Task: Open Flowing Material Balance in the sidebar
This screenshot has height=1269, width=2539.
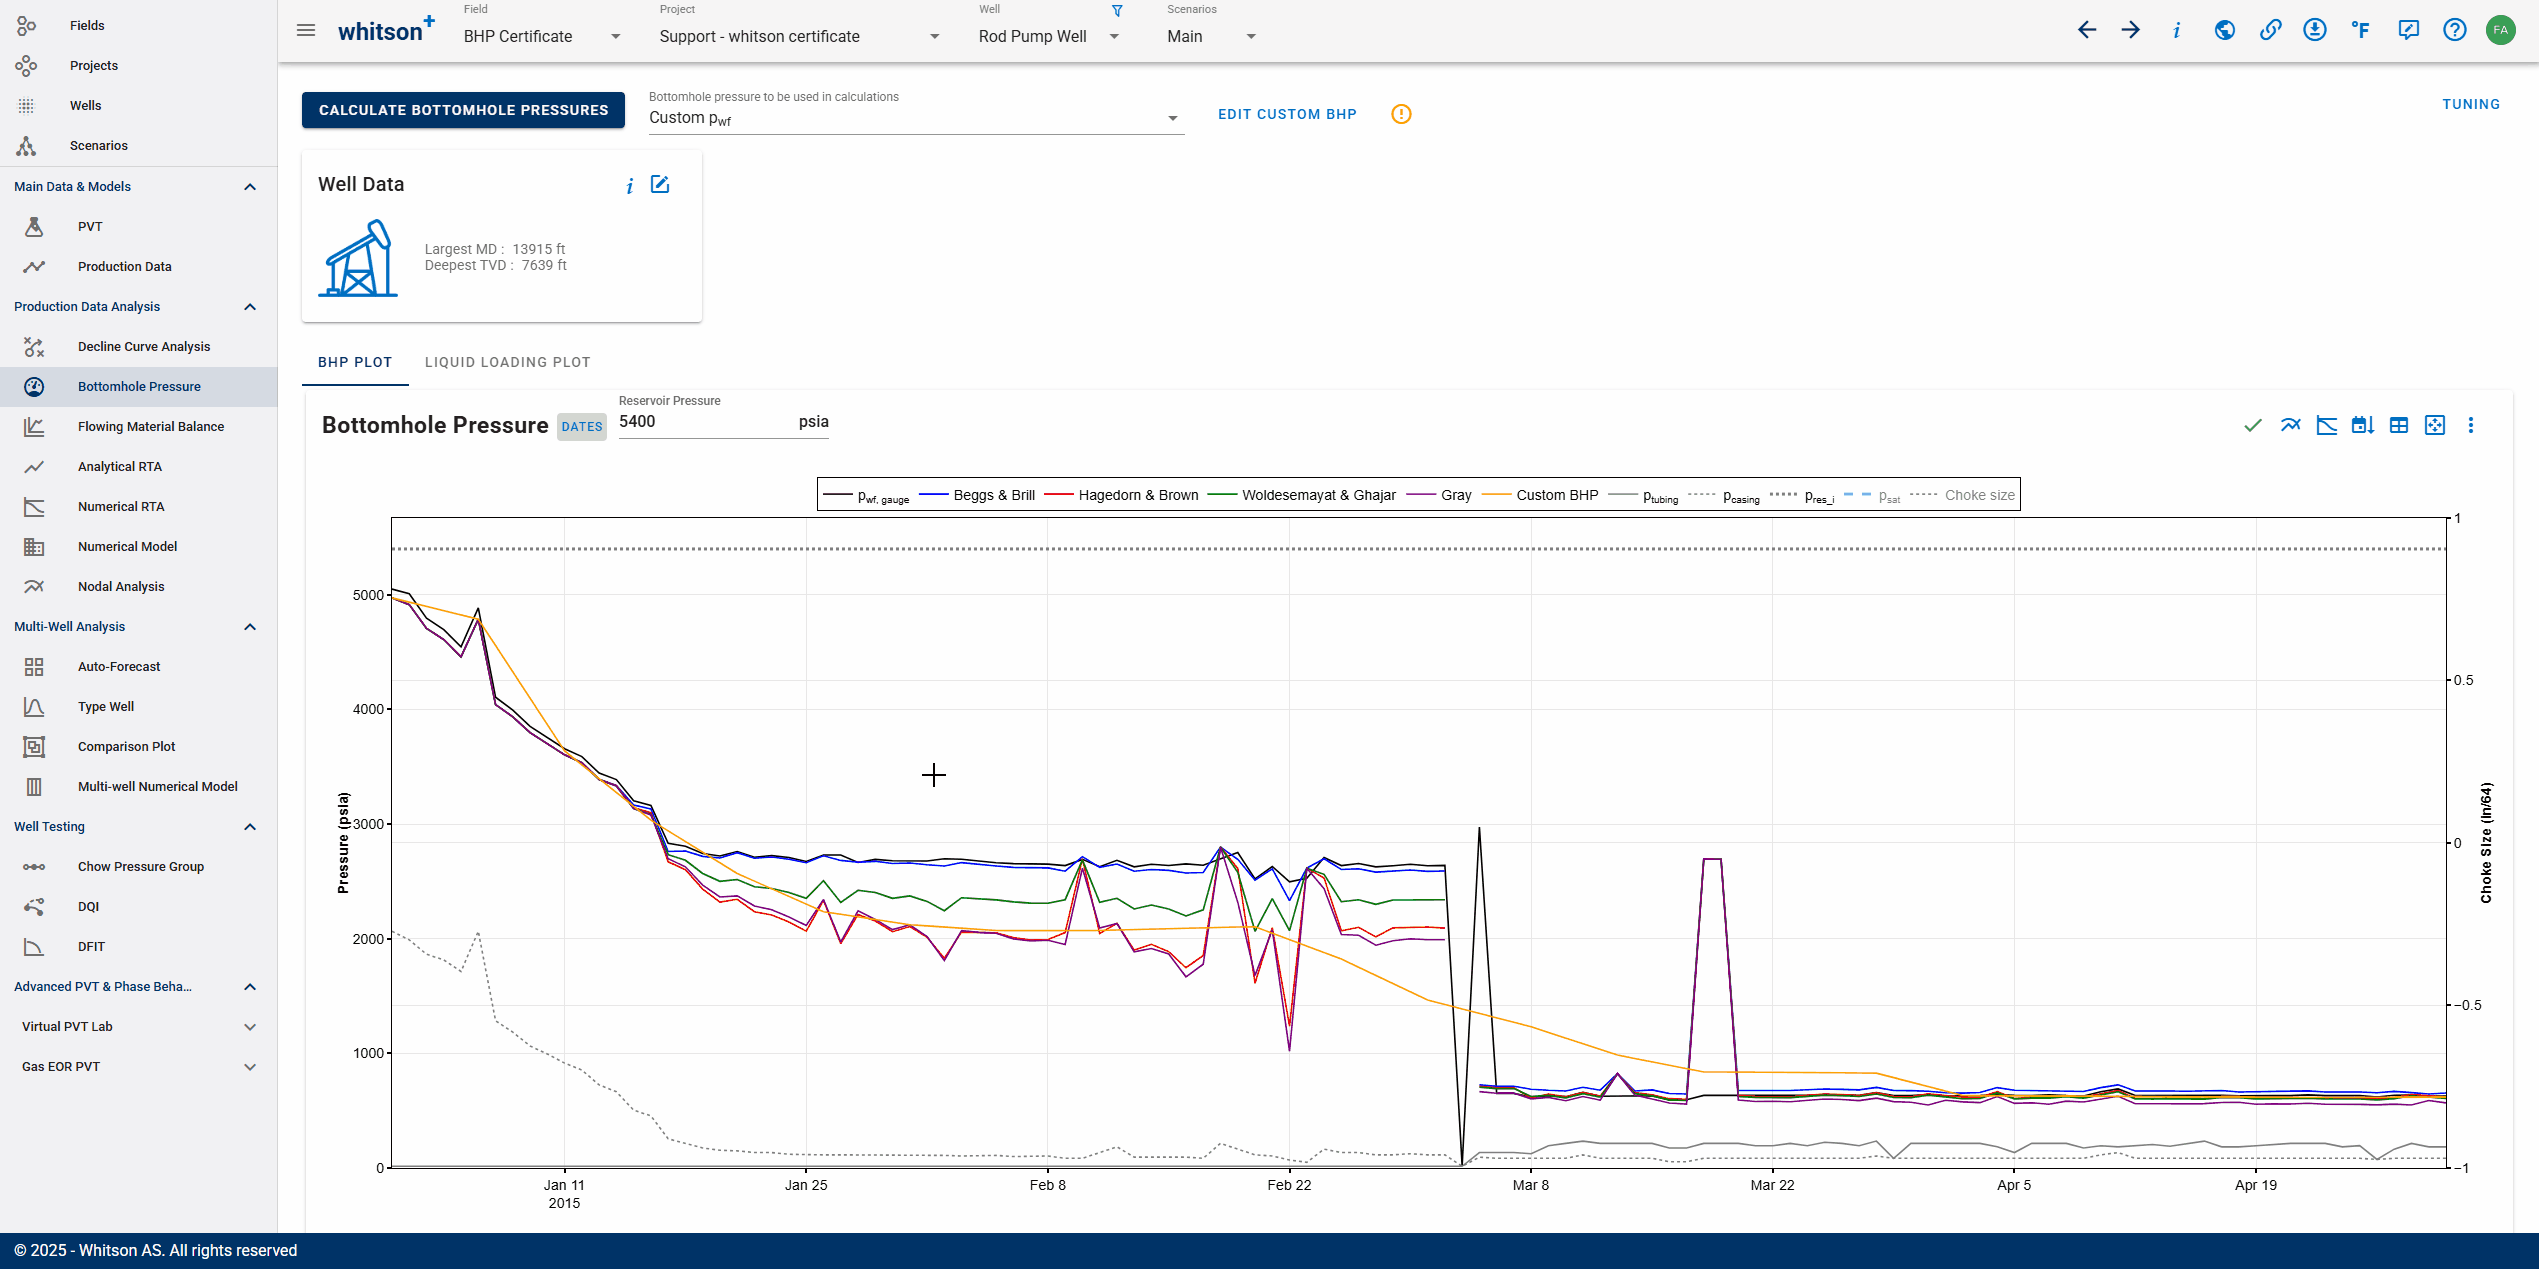Action: coord(151,427)
